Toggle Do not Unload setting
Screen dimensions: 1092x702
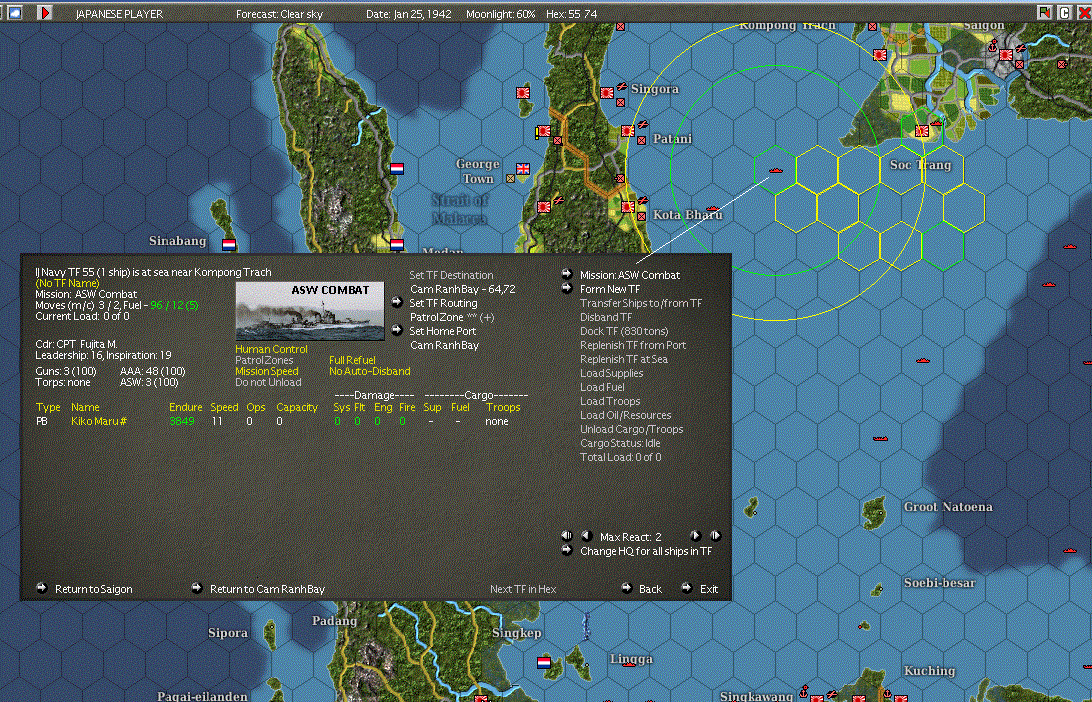pyautogui.click(x=268, y=382)
